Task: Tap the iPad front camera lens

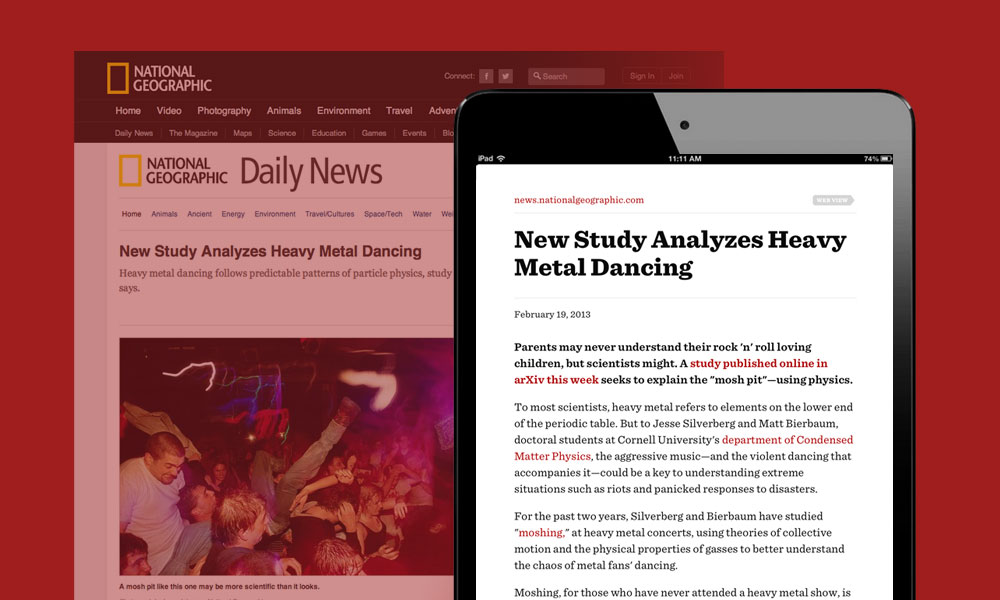Action: 684,125
